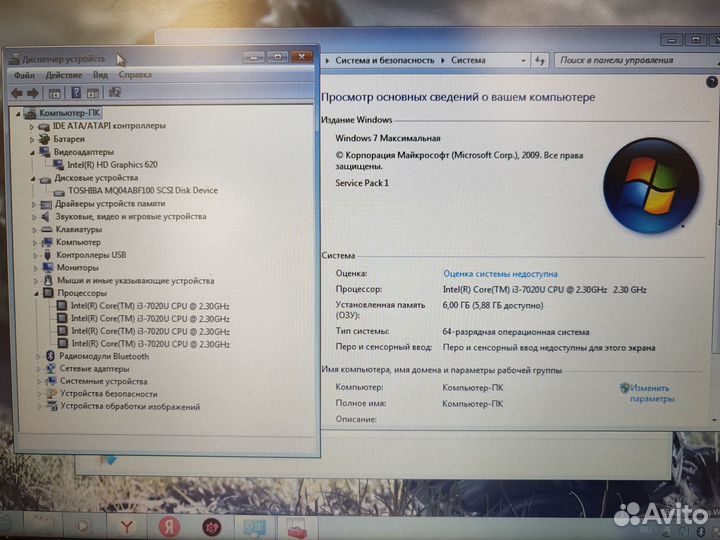Open the Yandex Browser taskbar icon

126,527
